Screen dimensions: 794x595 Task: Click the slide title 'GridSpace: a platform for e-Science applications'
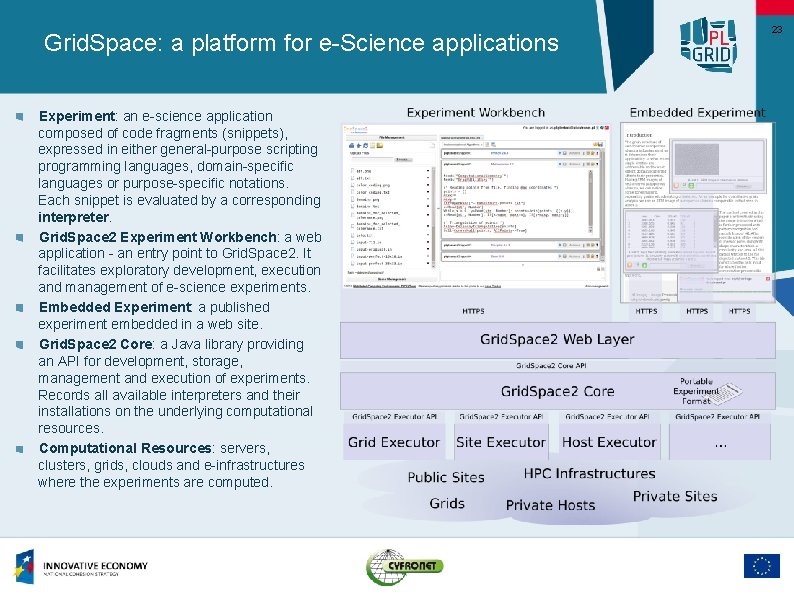point(301,43)
